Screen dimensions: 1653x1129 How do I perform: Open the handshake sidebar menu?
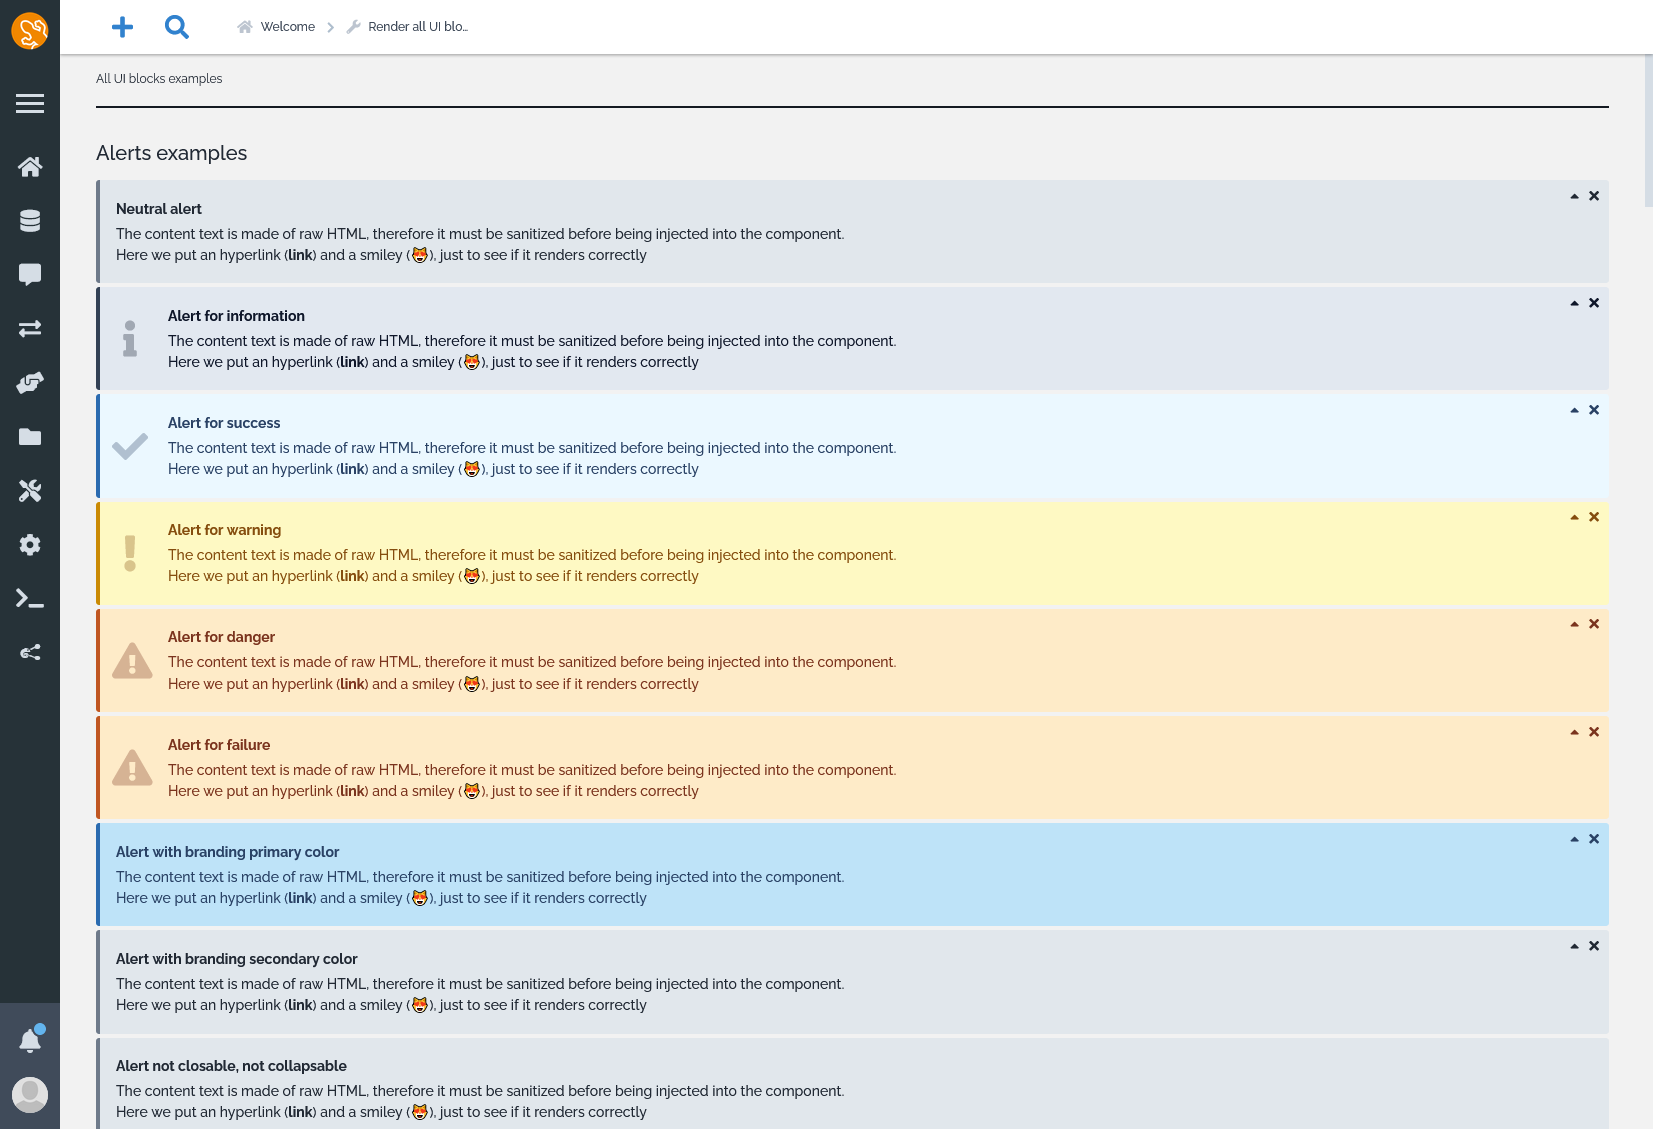[x=30, y=383]
